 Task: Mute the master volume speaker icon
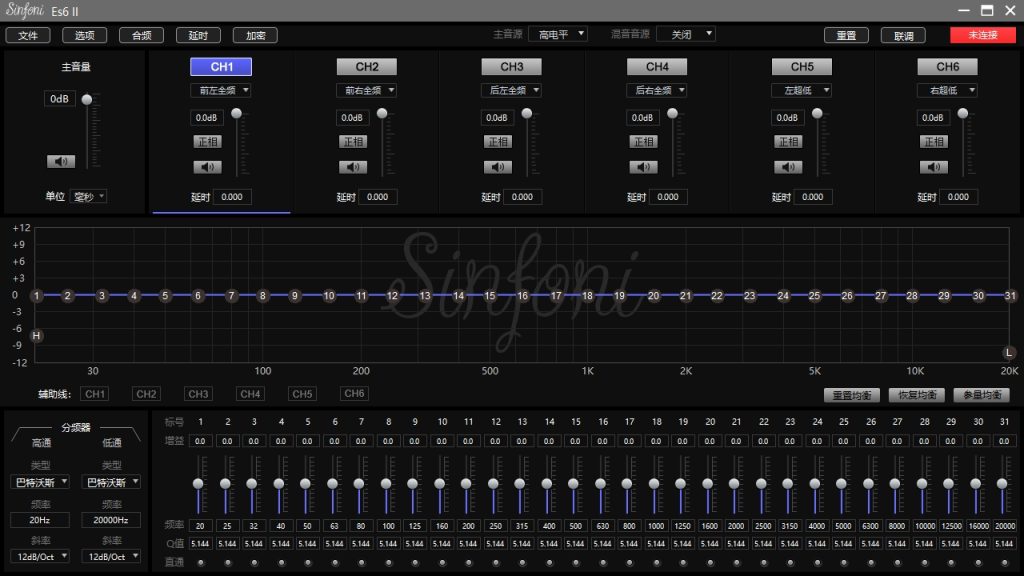tap(61, 161)
